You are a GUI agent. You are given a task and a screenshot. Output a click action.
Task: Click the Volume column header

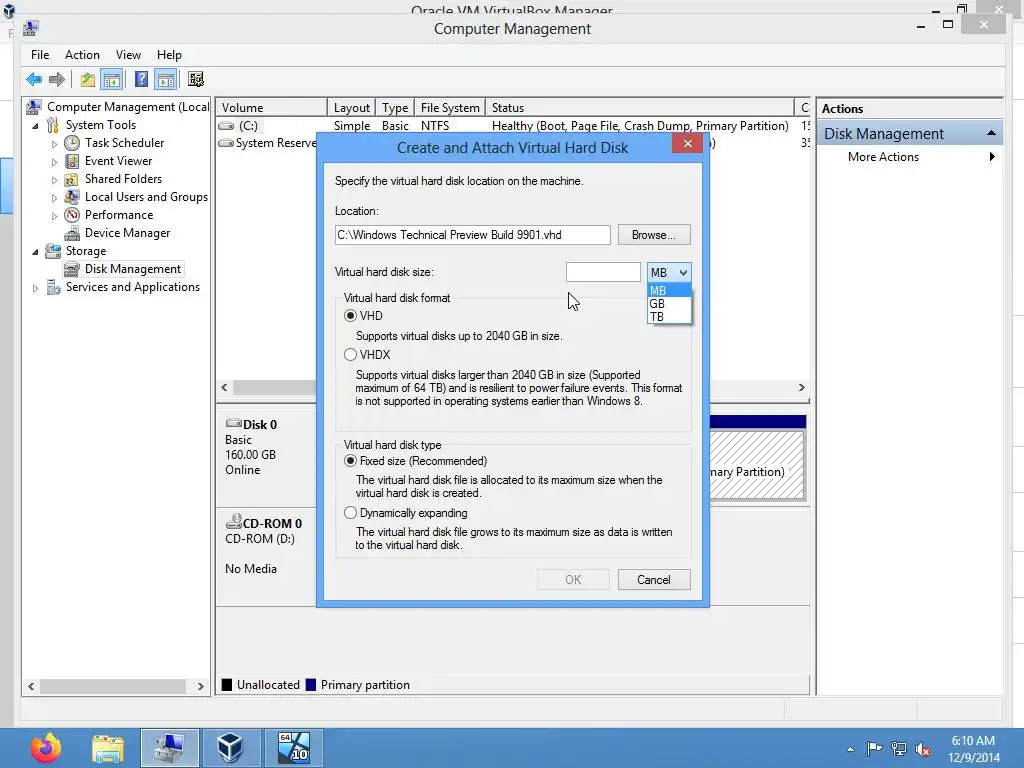click(272, 108)
